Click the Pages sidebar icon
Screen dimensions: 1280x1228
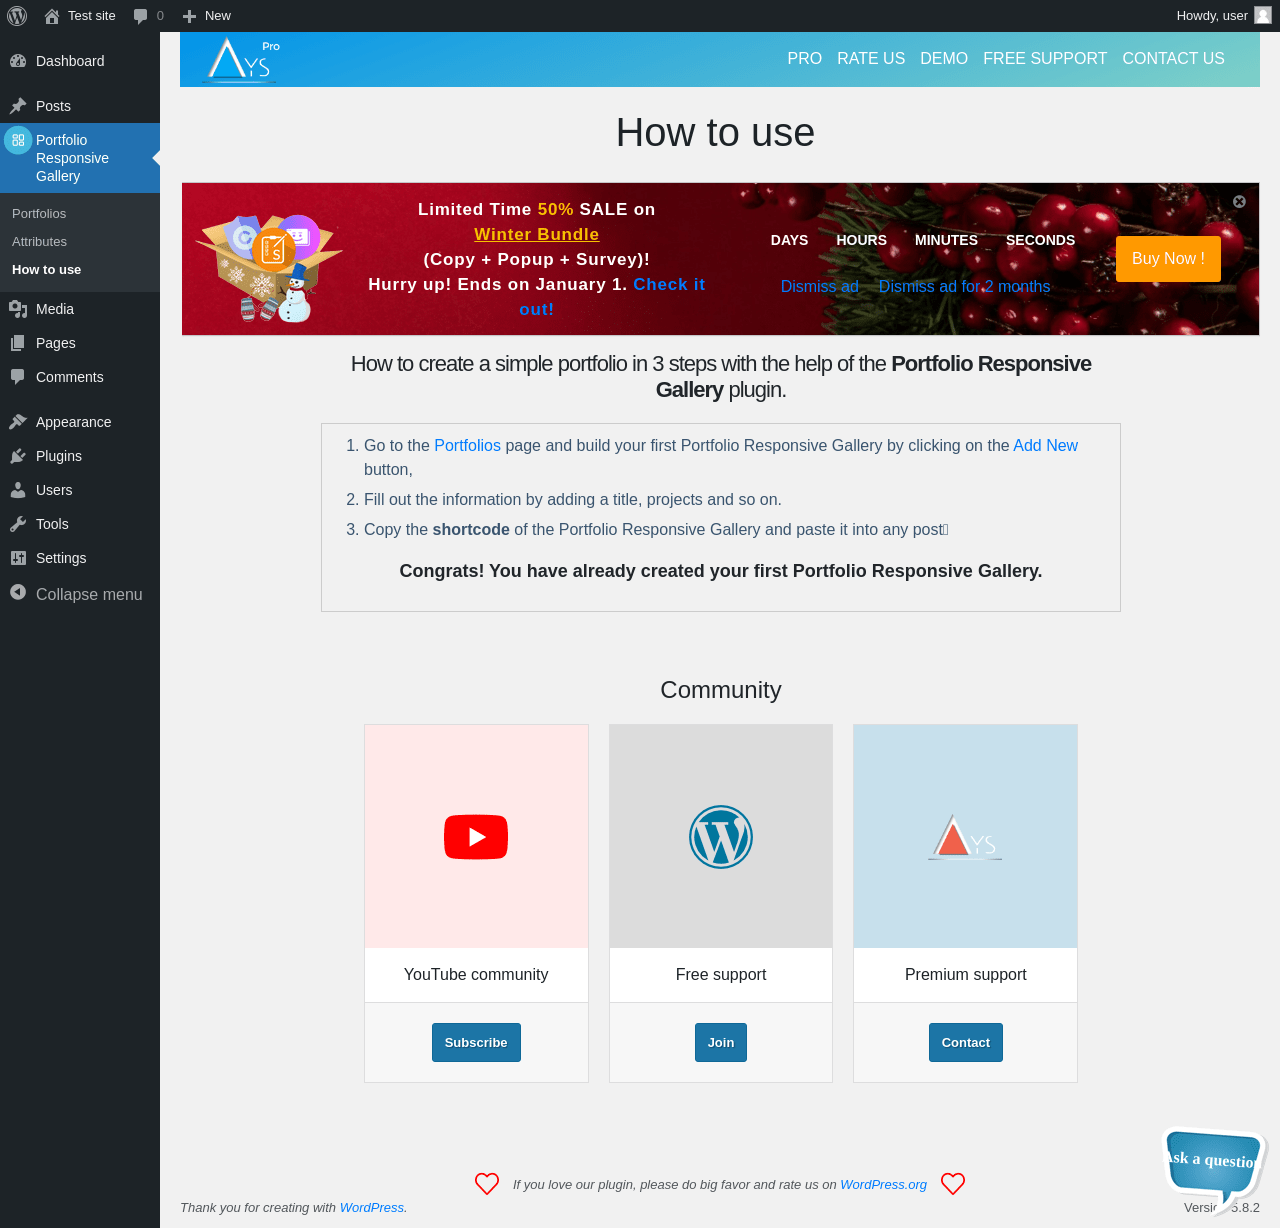[18, 343]
